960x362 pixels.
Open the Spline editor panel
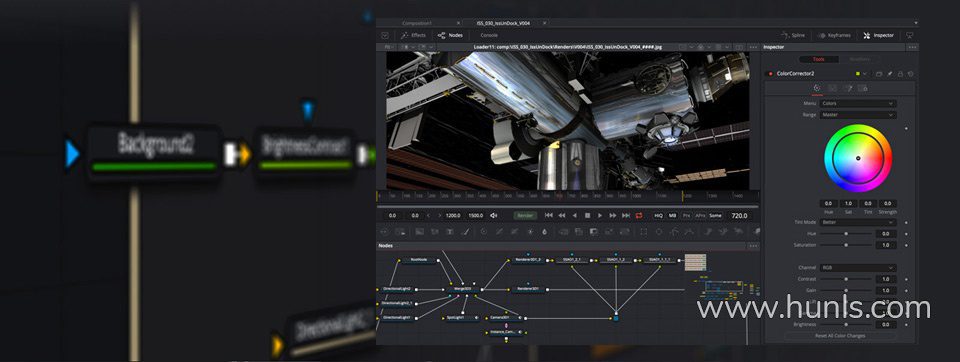click(793, 36)
